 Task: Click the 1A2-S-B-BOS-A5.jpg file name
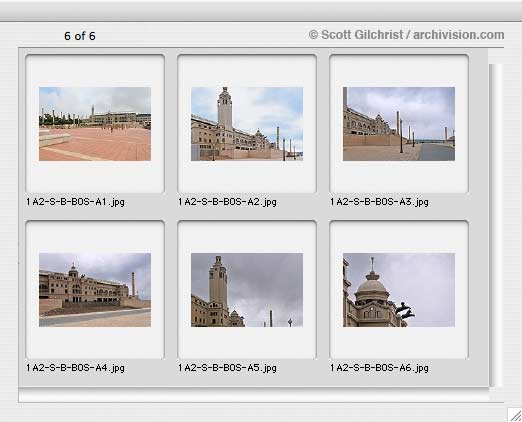point(227,368)
